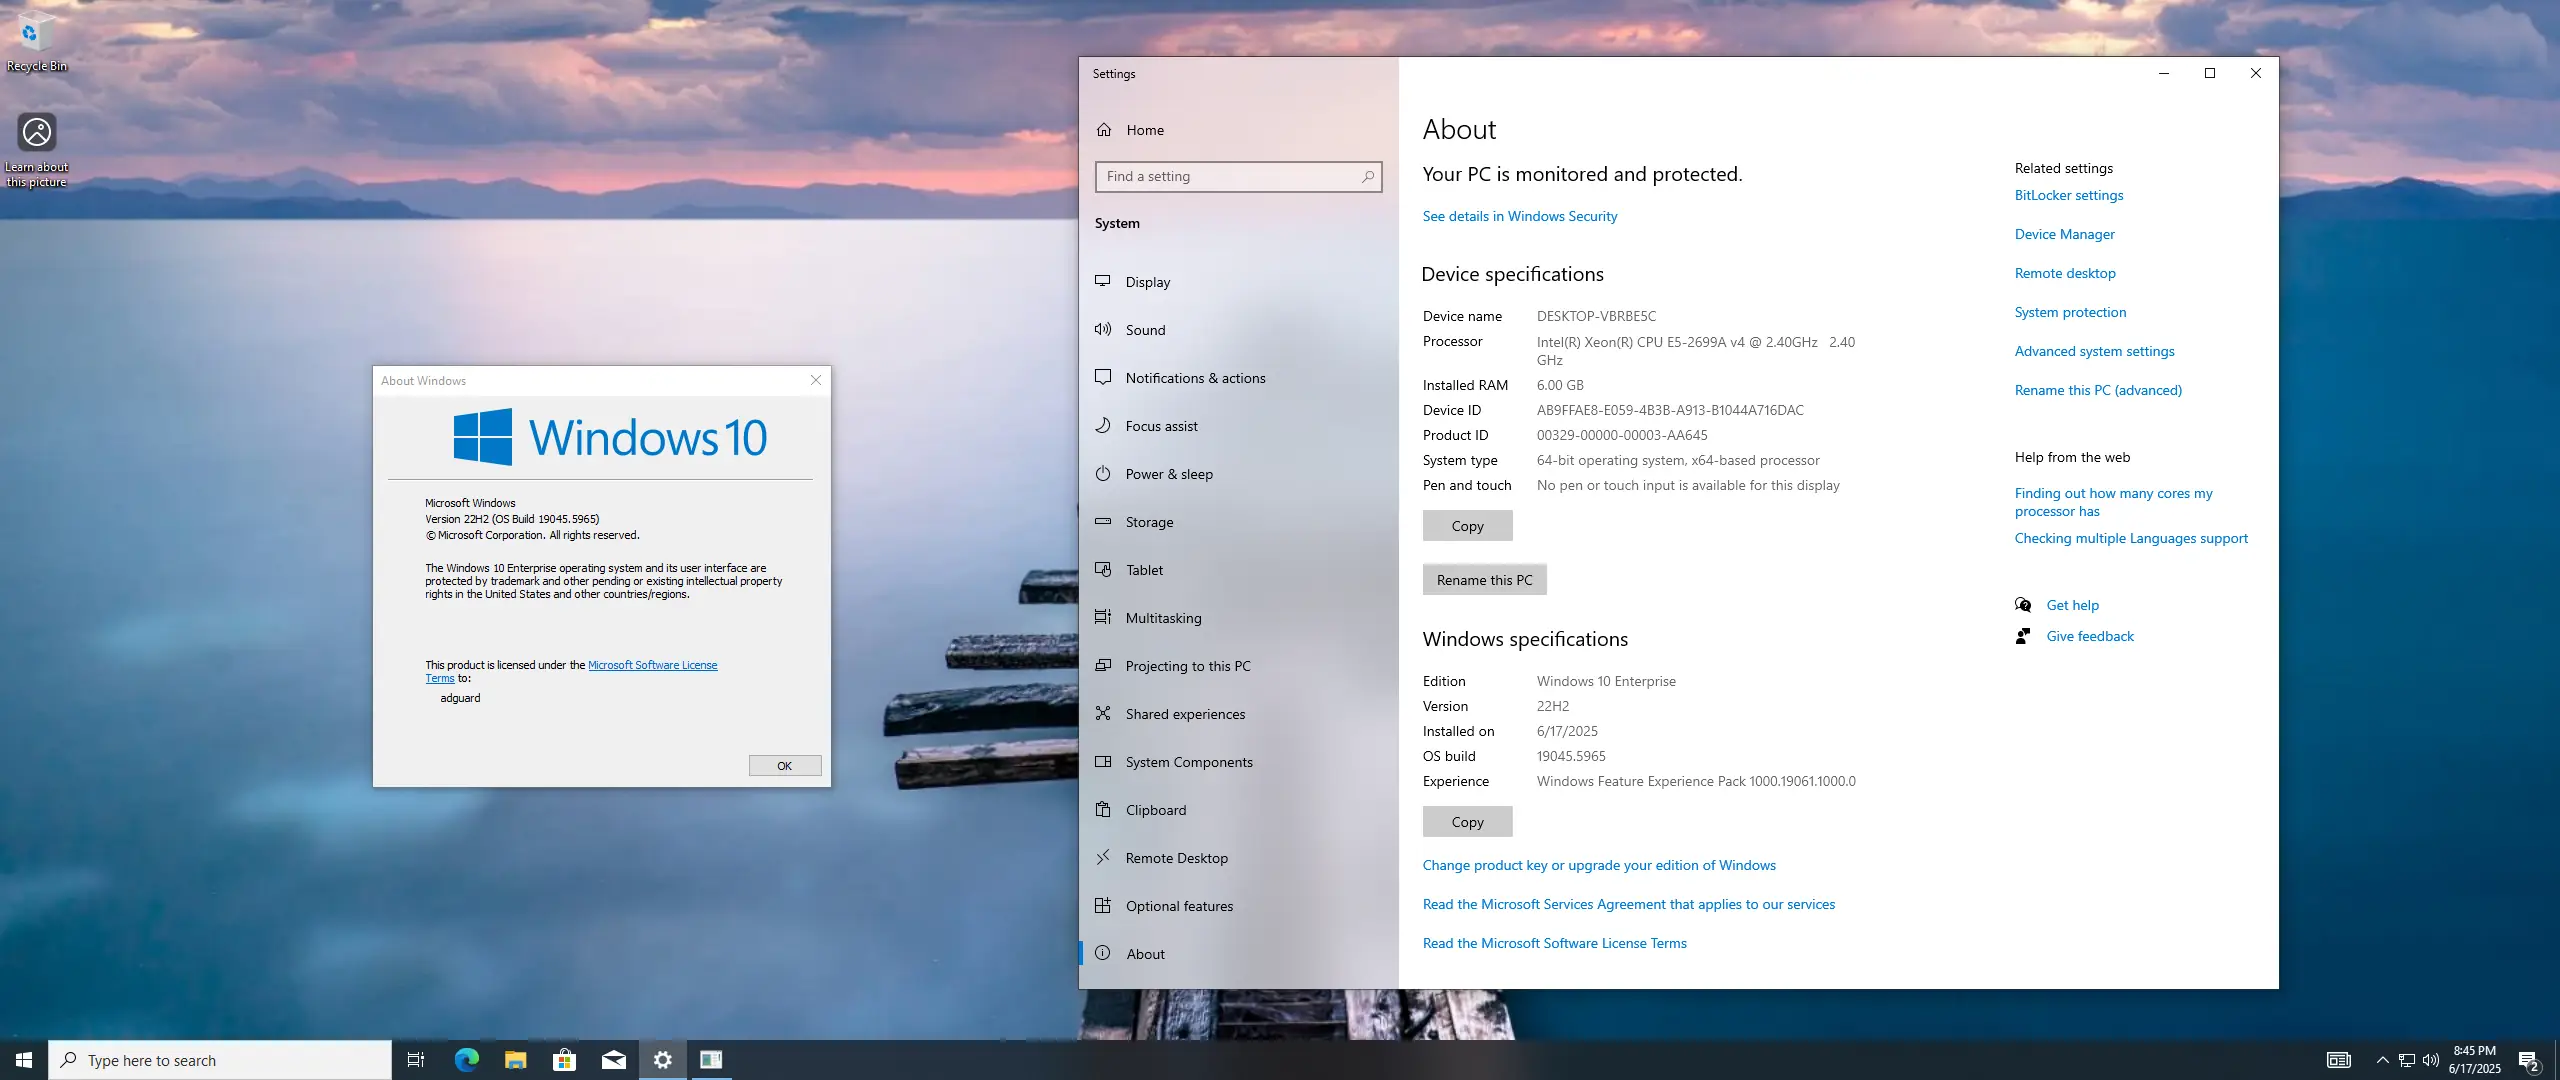Open Focus assist moon icon

pyautogui.click(x=1103, y=425)
